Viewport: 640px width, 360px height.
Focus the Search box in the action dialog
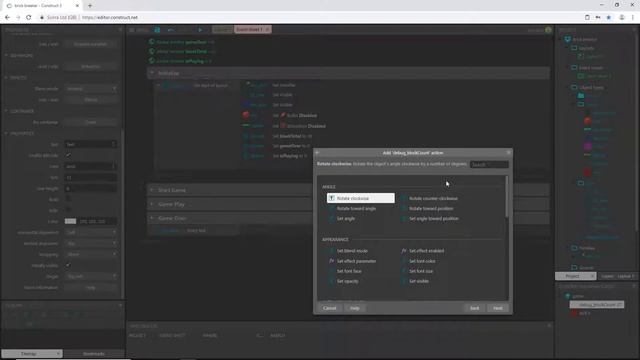pos(489,164)
